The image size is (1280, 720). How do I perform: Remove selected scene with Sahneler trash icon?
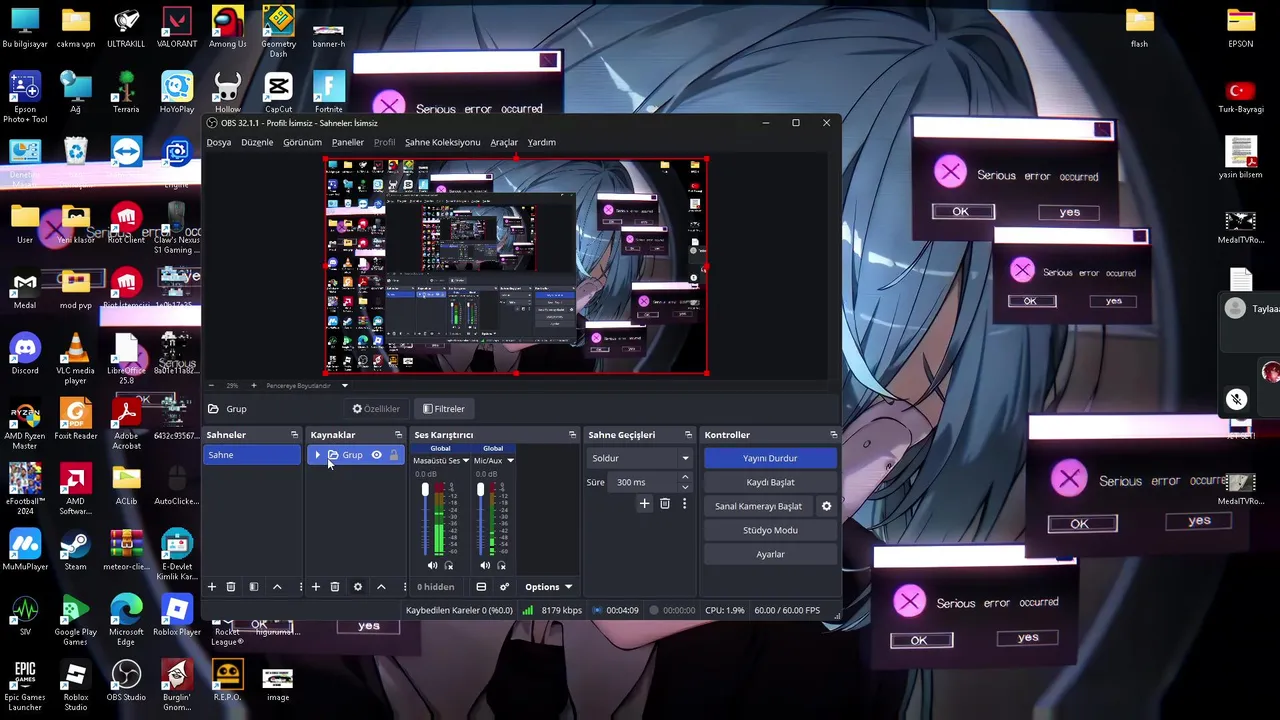231,587
